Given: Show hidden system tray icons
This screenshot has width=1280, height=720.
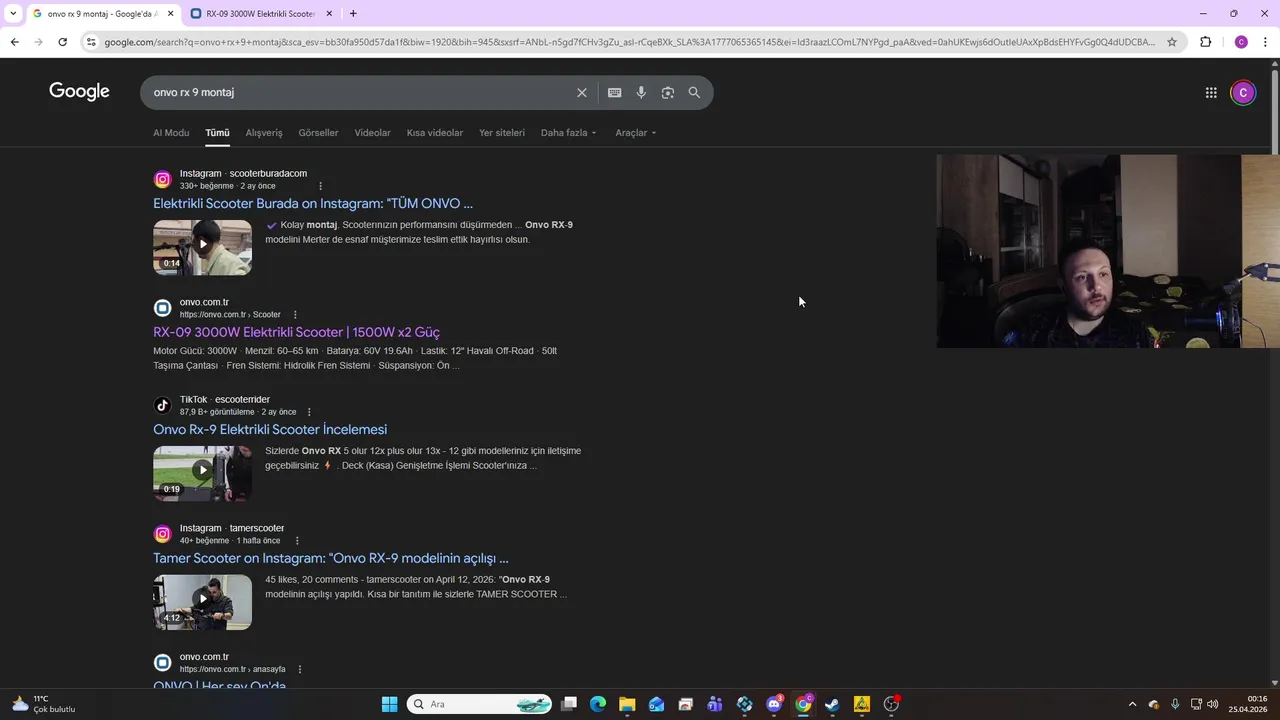Looking at the screenshot, I should pos(1132,704).
